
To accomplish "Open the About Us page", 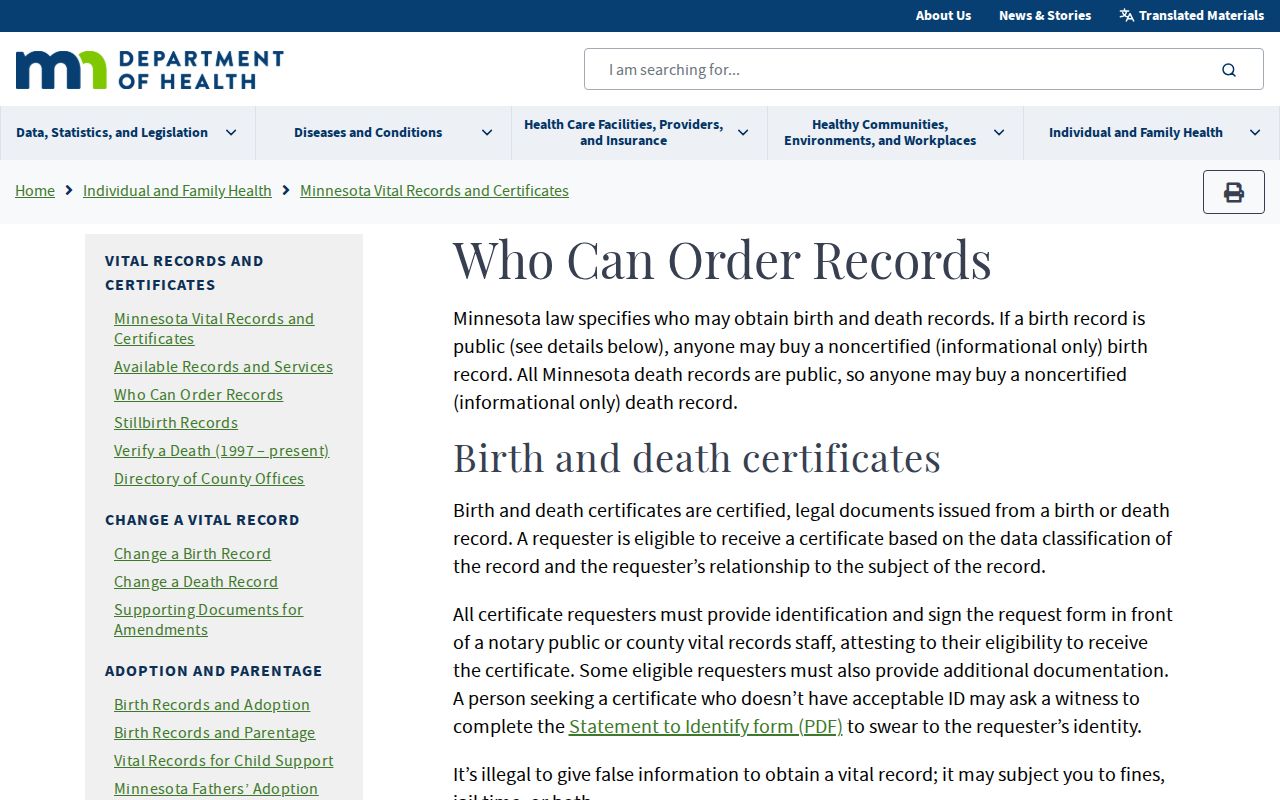I will [x=943, y=15].
